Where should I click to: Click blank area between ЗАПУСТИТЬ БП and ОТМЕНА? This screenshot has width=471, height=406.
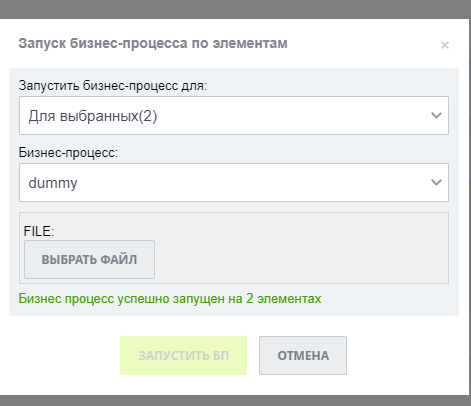[x=253, y=355]
